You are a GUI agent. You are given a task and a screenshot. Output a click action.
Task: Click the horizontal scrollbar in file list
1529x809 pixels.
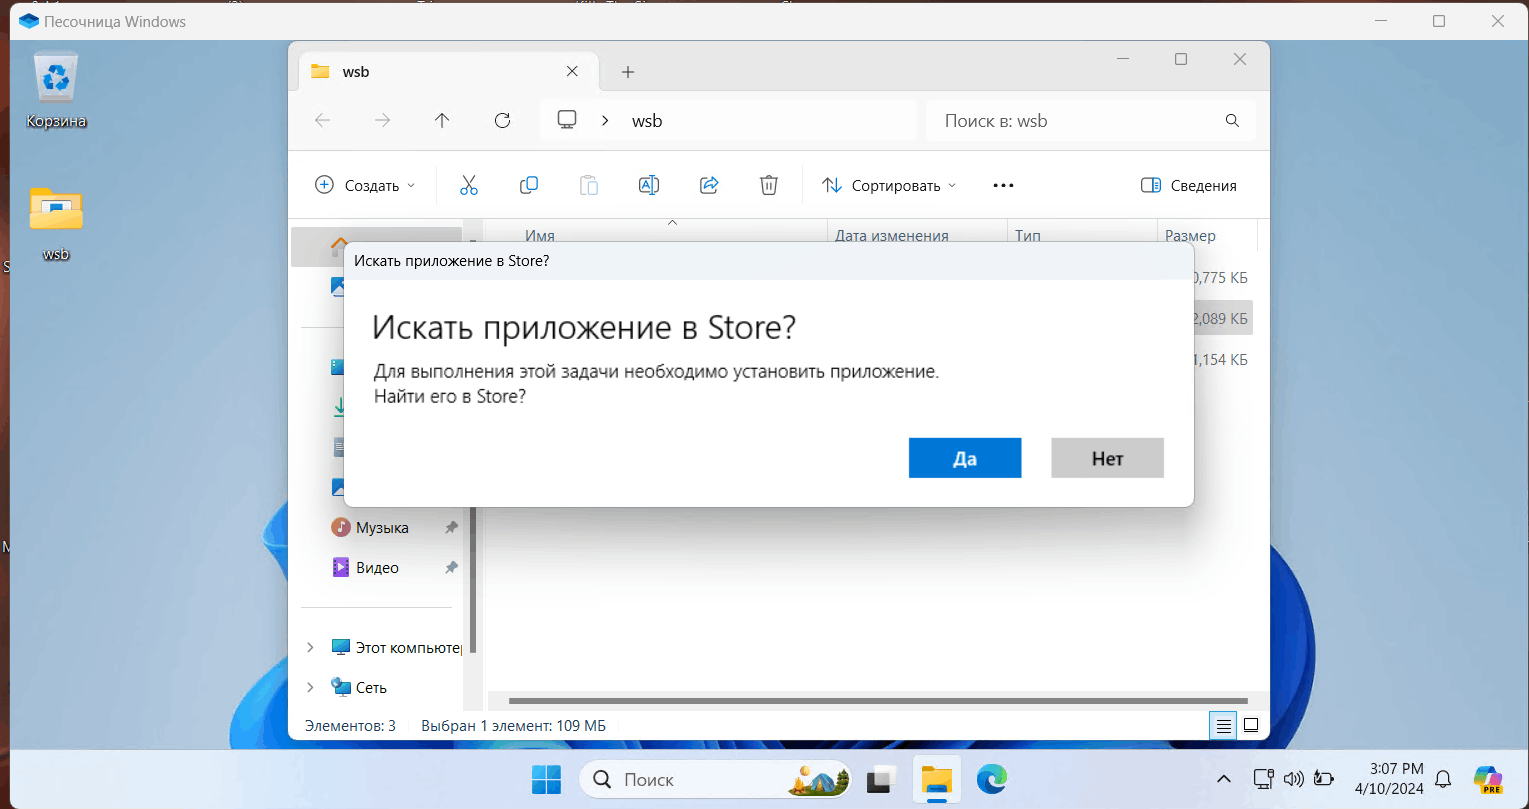[x=877, y=701]
